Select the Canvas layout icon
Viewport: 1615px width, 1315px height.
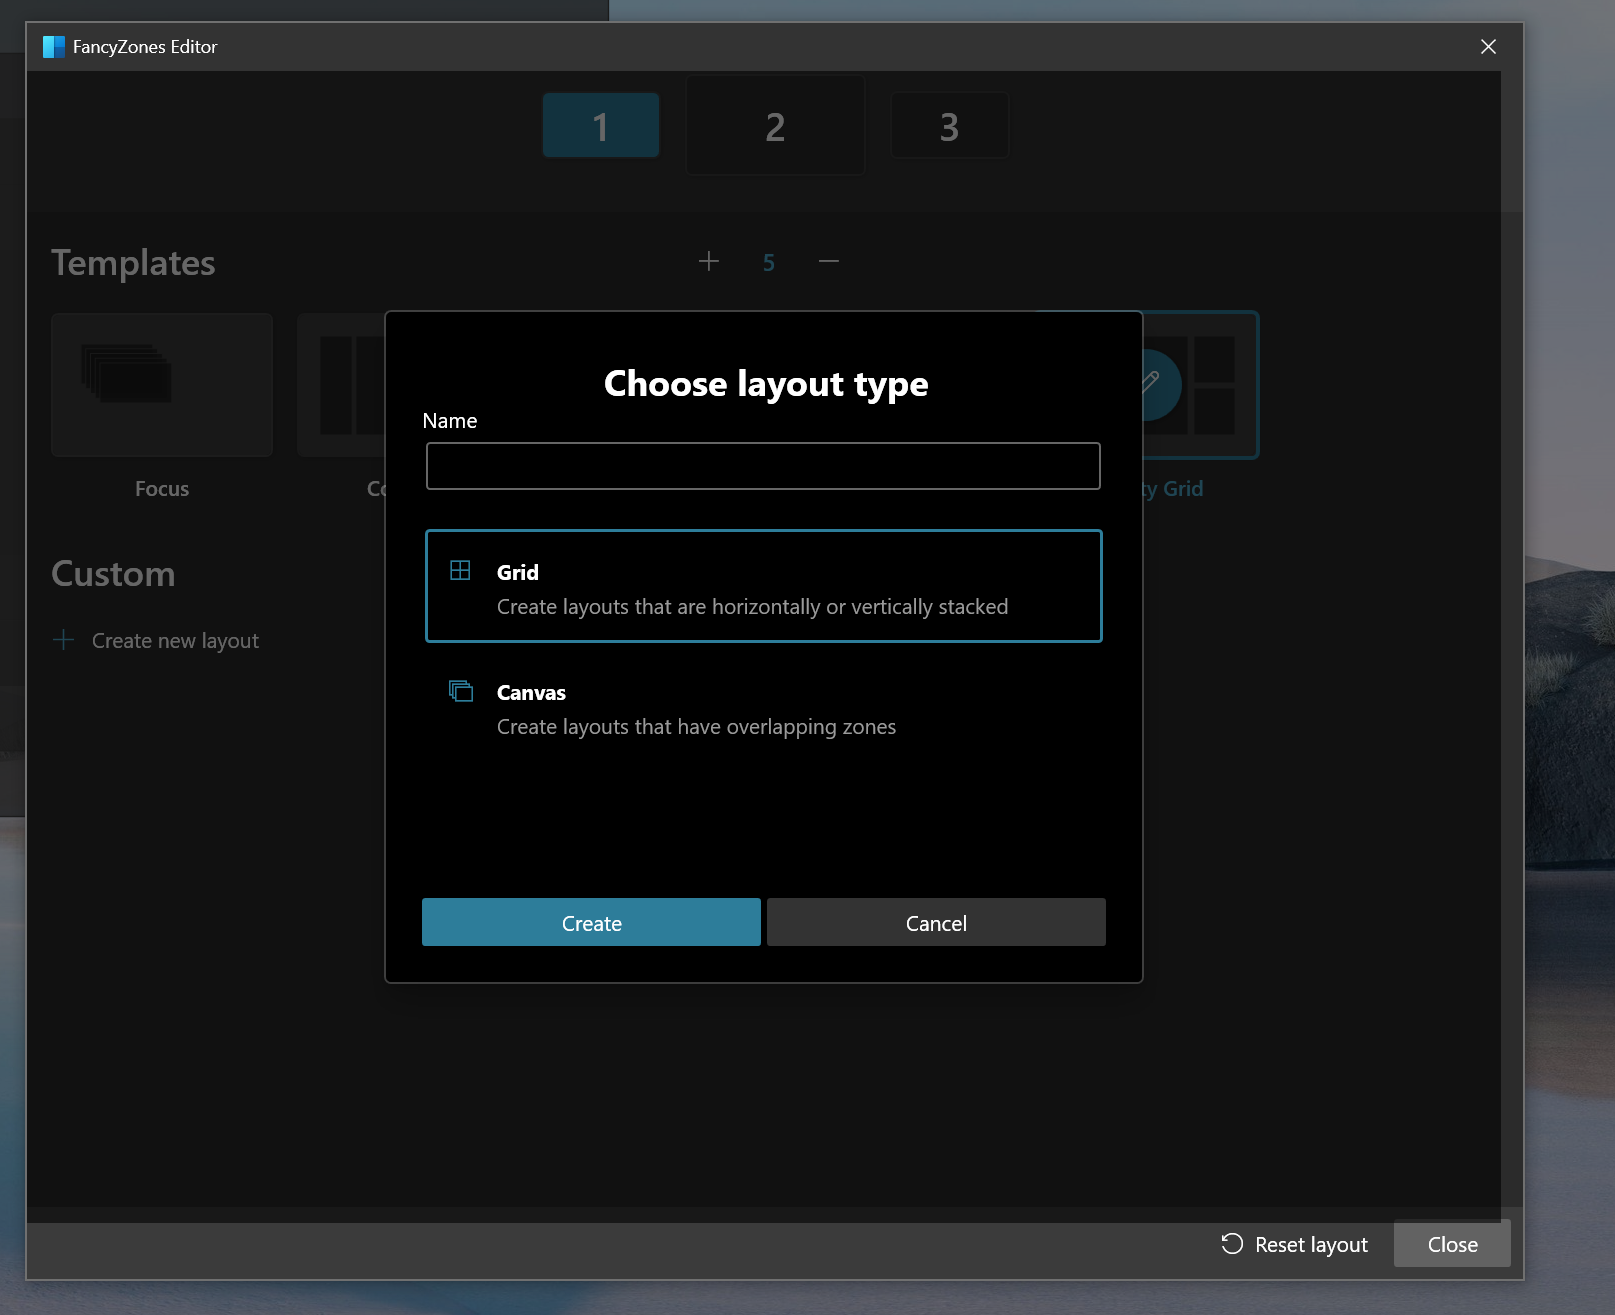[x=461, y=690]
